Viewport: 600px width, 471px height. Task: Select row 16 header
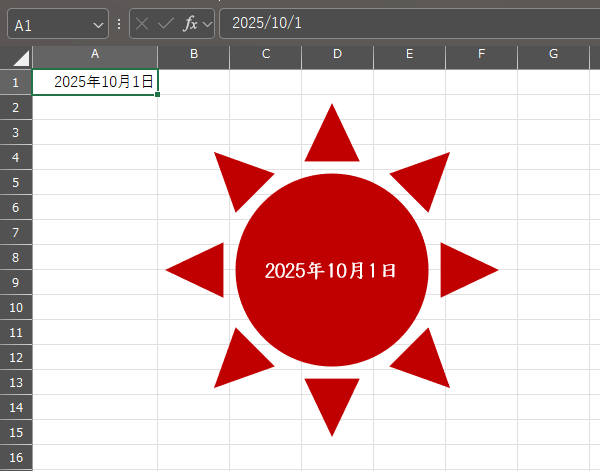(x=16, y=457)
